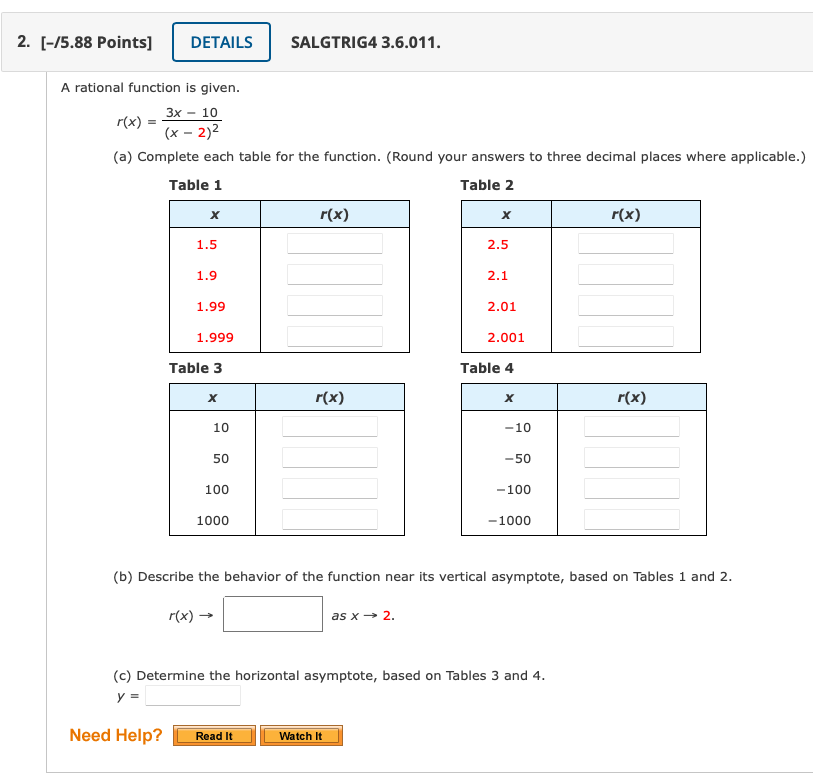813x783 pixels.
Task: Click the Watch It button
Action: coord(301,735)
